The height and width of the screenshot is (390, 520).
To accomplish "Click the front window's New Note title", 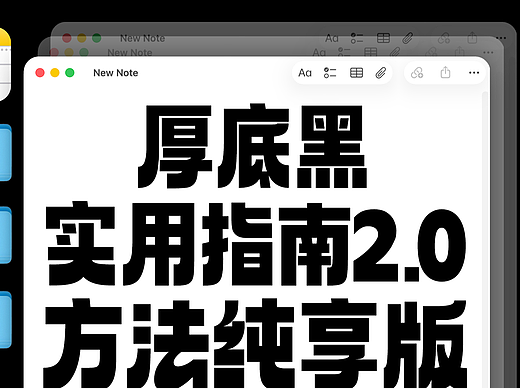I will click(116, 73).
